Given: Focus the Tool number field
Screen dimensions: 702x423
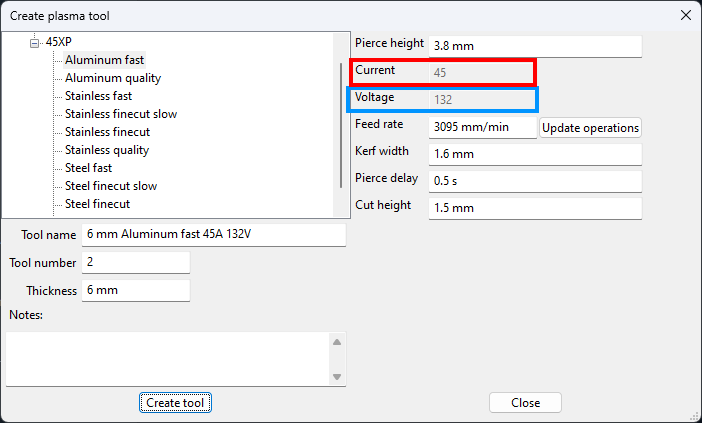Looking at the screenshot, I should pos(136,263).
